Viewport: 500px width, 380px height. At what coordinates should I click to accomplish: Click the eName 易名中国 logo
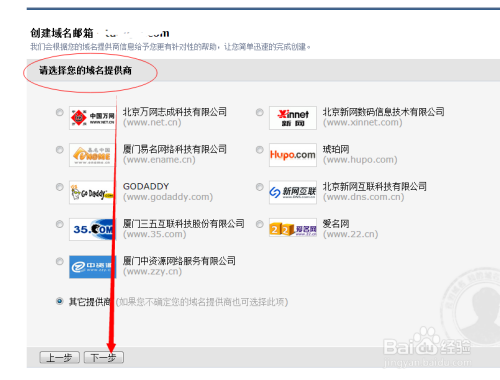click(93, 155)
